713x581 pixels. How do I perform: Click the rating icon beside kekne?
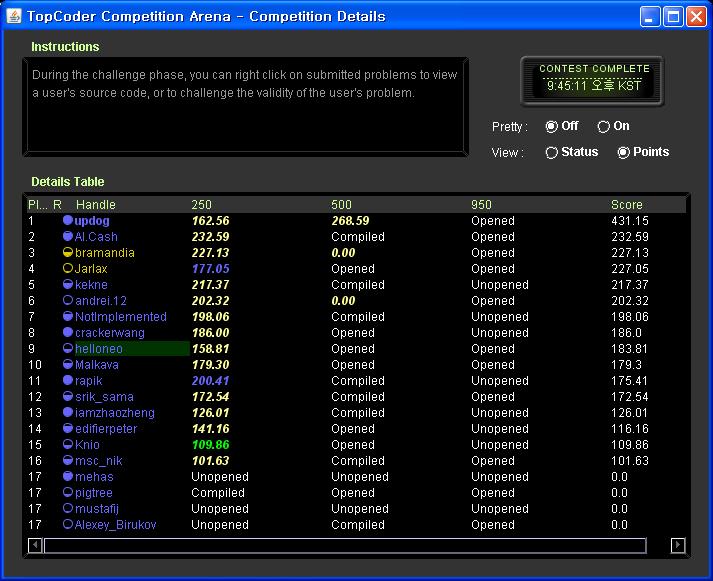pos(68,285)
